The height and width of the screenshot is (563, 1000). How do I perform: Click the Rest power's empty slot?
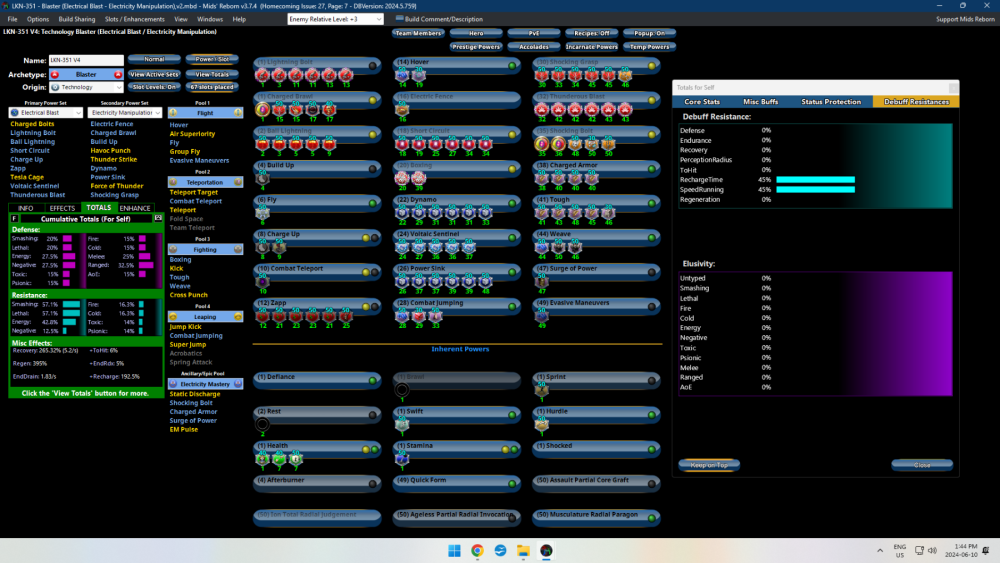pos(263,425)
